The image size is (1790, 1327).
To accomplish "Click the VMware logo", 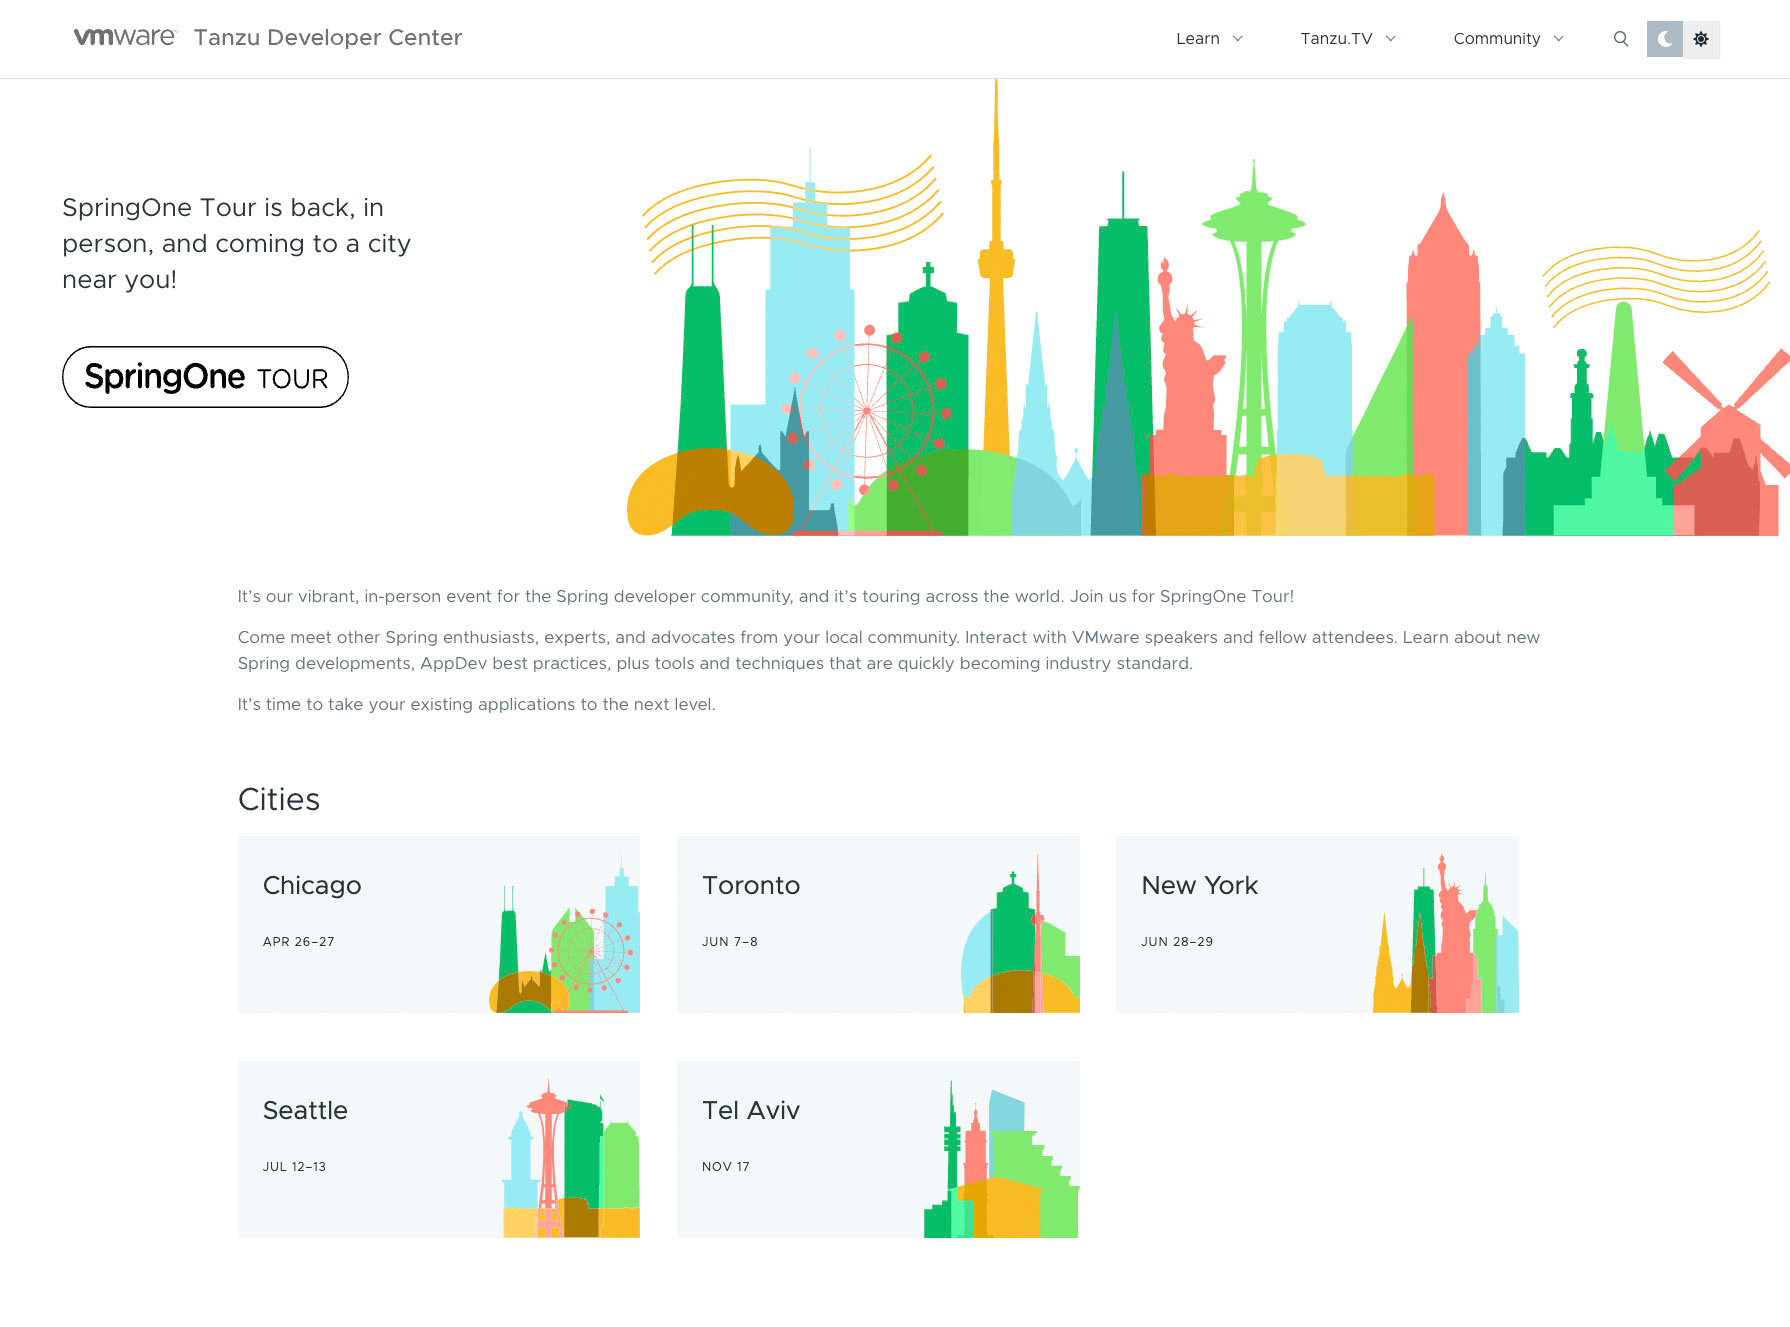I will click(125, 37).
